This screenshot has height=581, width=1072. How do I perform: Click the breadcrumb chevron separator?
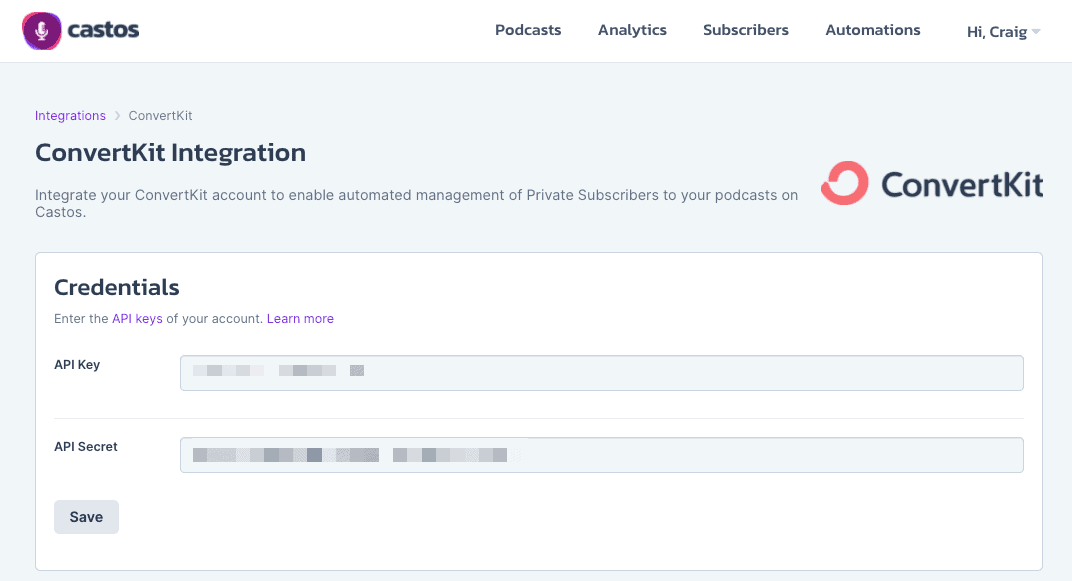[117, 116]
